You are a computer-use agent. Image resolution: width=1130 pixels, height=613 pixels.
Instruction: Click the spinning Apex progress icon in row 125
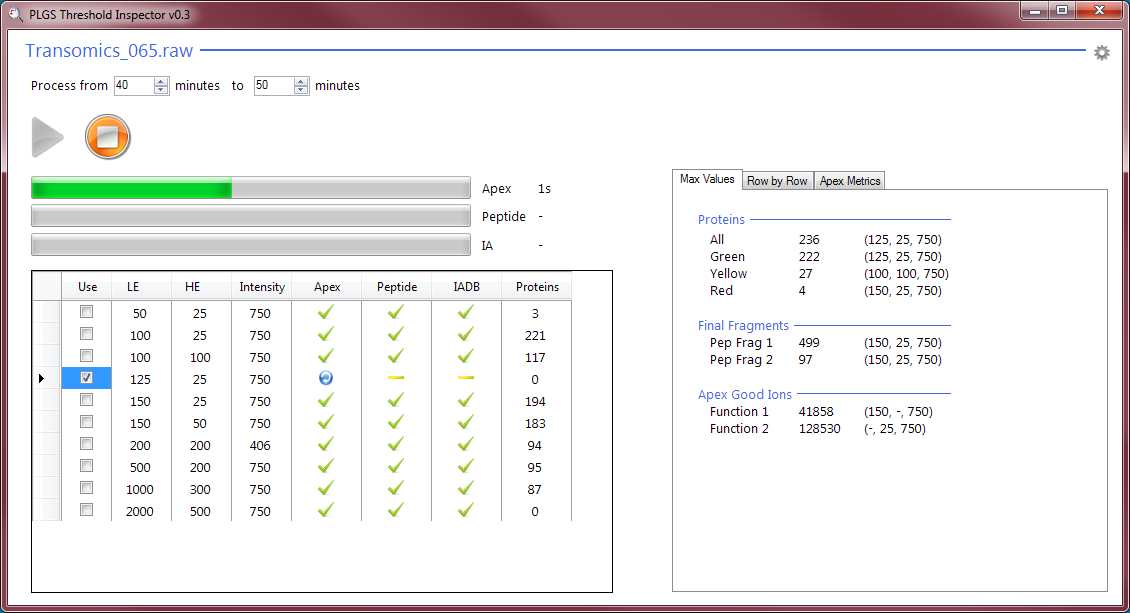point(325,378)
